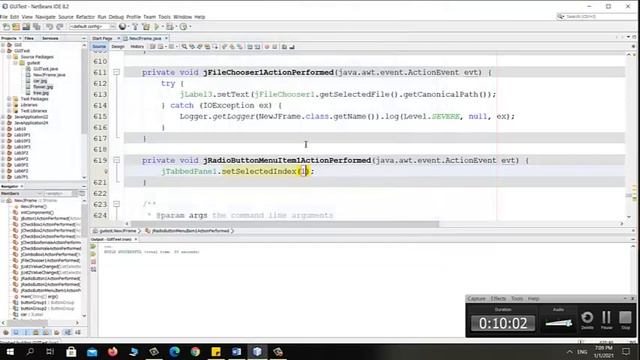
Task: Collapse the code fold at line 619
Action: (x=116, y=160)
